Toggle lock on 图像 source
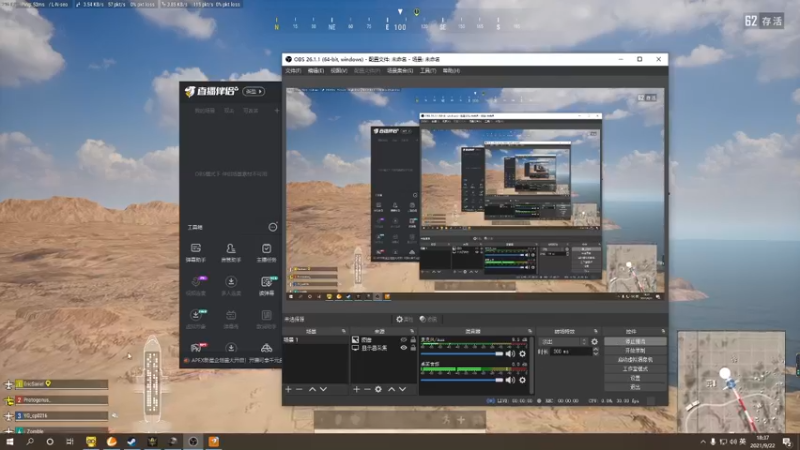Screen dimensions: 800x450 click(x=413, y=339)
